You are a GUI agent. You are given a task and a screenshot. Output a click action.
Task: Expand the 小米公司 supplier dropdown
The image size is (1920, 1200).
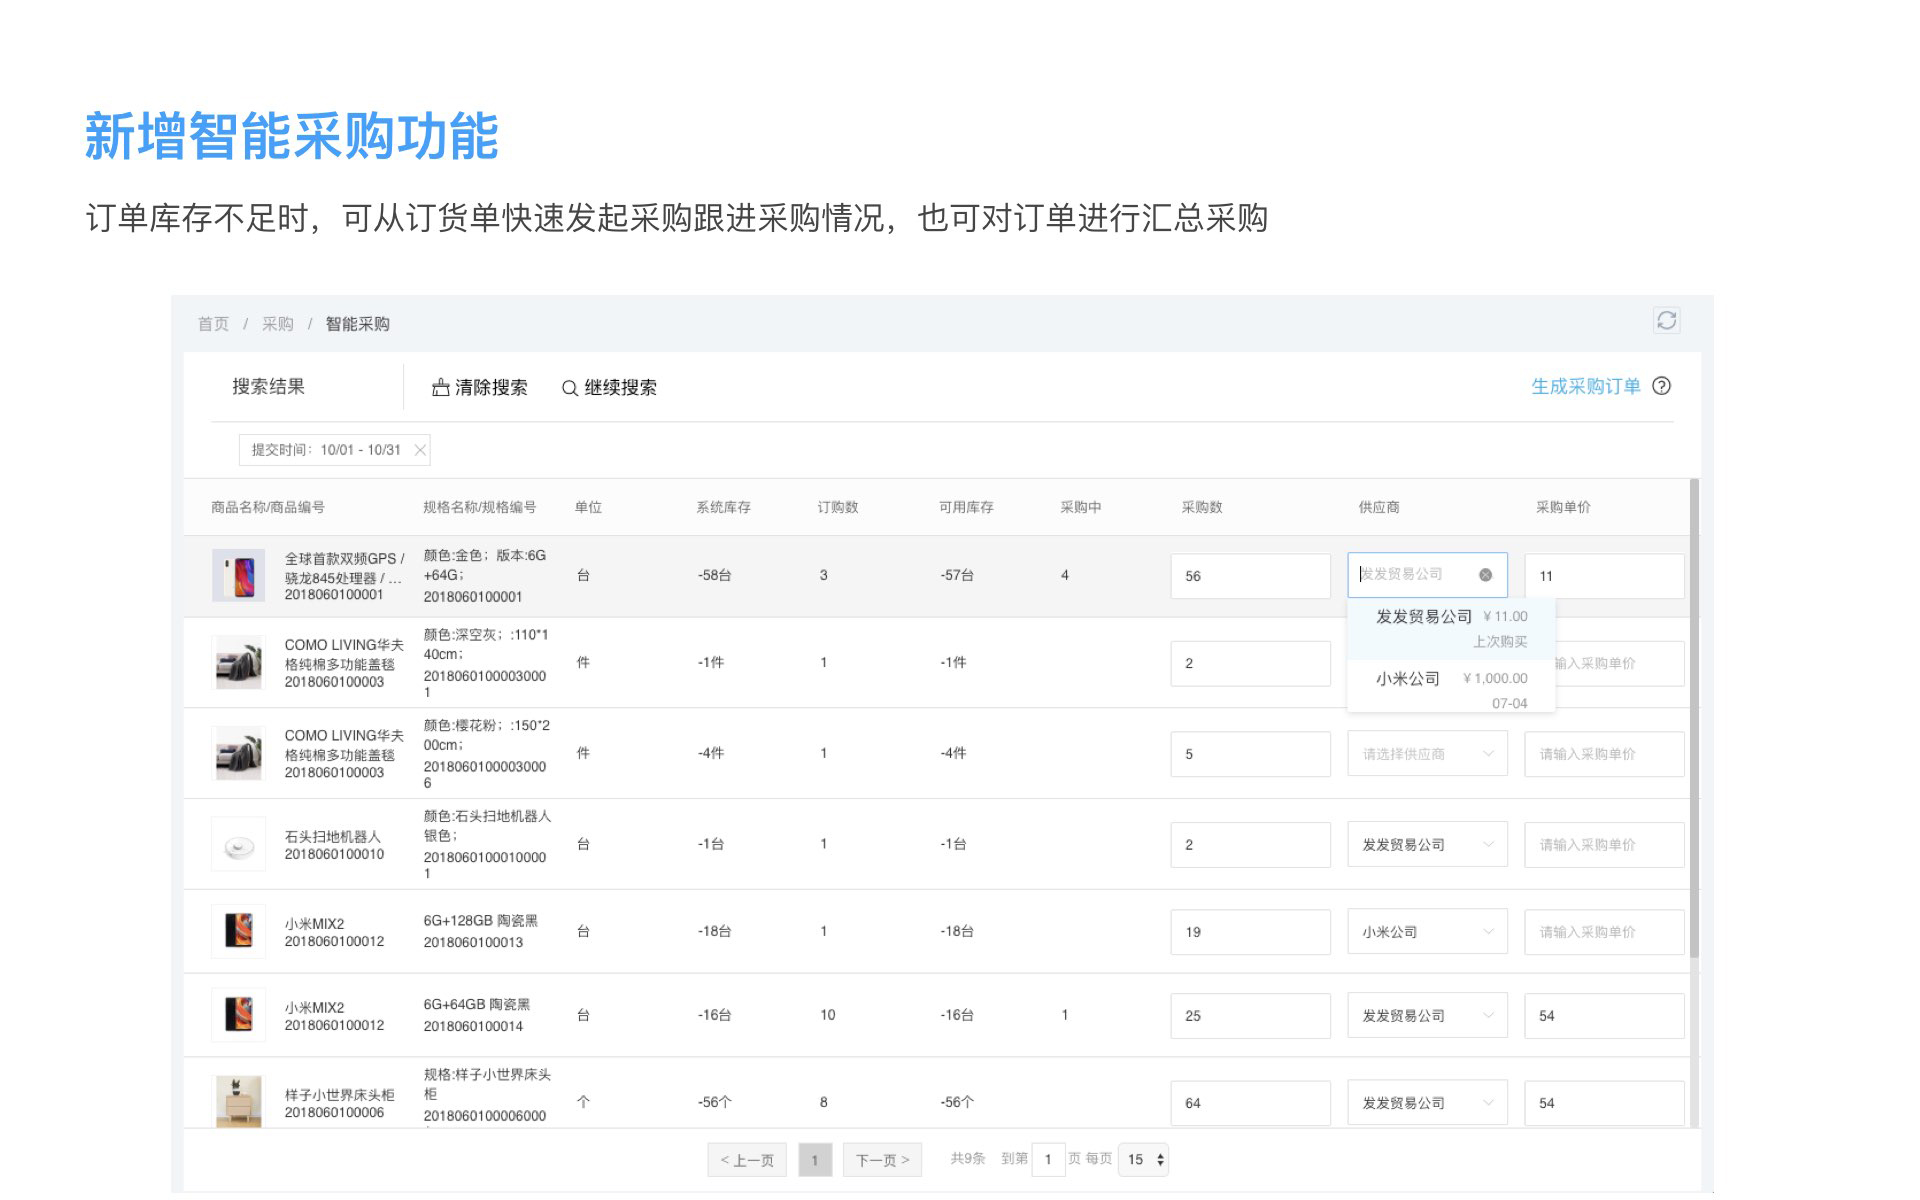[1426, 932]
